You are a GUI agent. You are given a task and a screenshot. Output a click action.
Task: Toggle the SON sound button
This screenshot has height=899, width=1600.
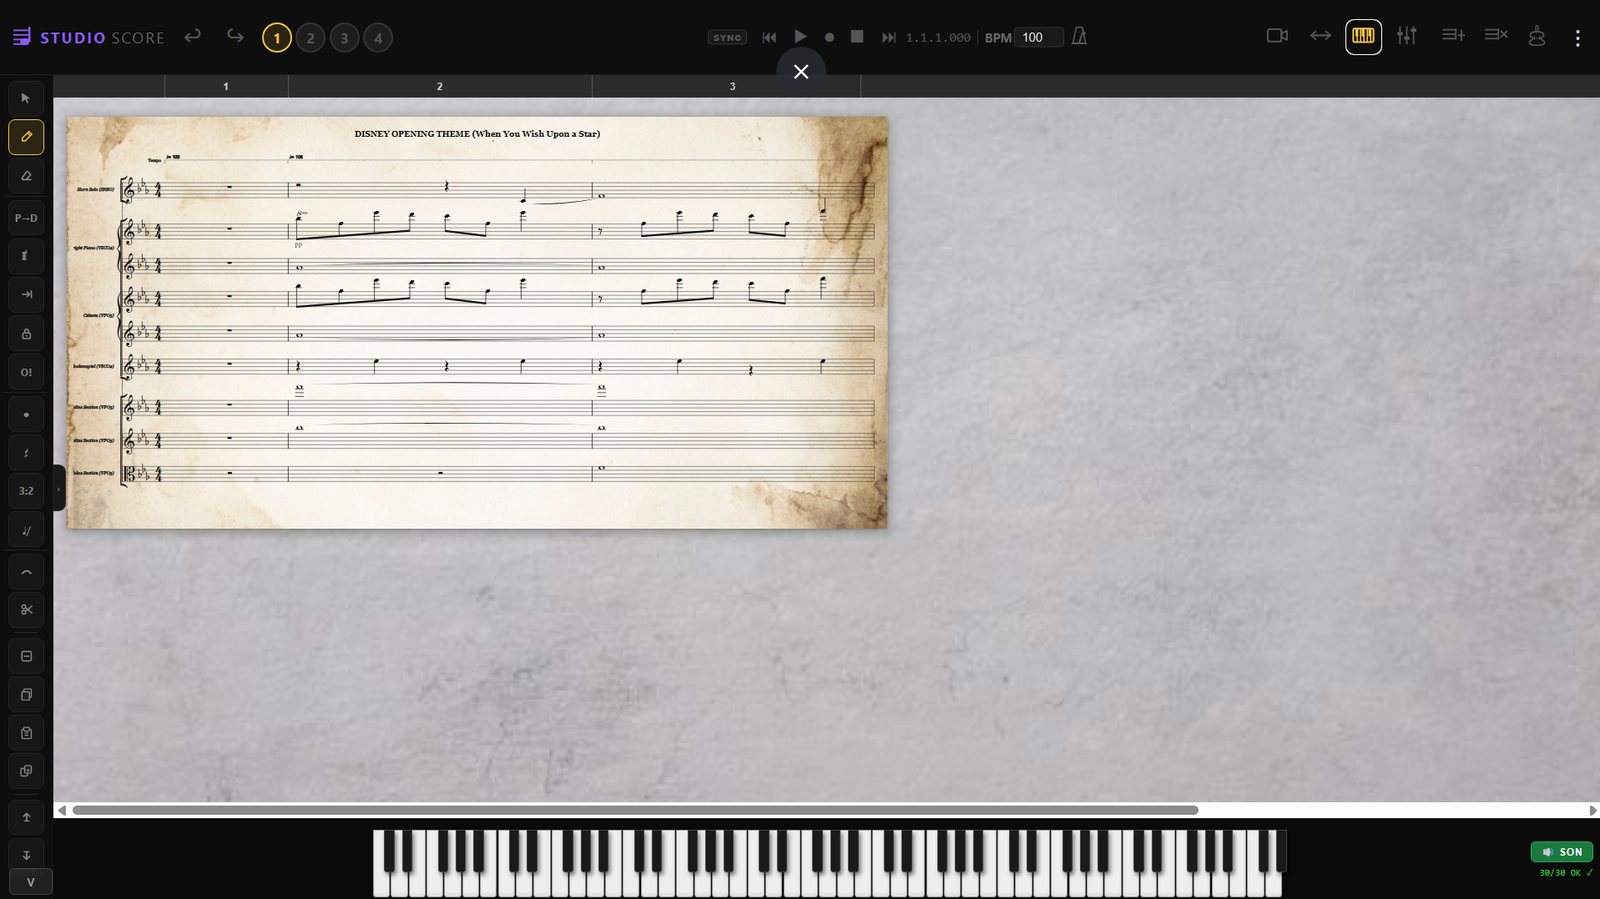pos(1562,852)
